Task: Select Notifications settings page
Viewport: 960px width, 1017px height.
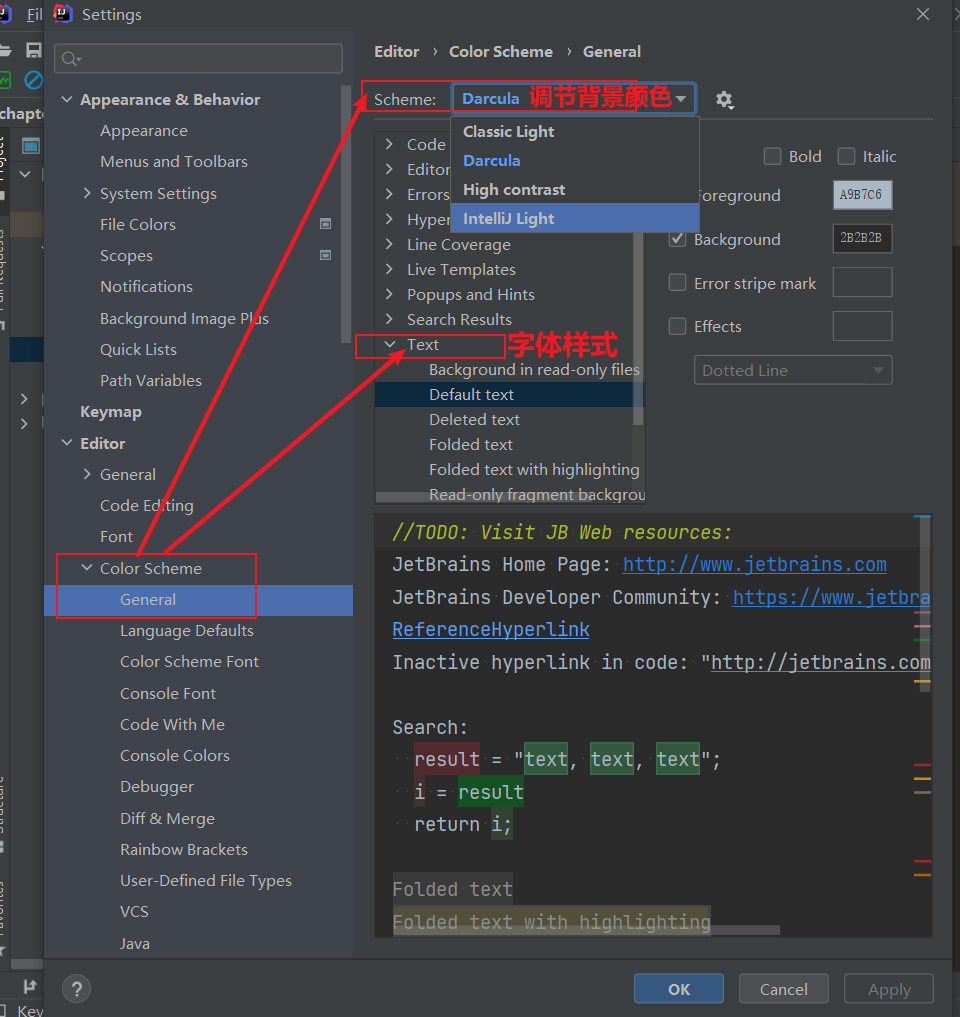Action: click(x=147, y=287)
